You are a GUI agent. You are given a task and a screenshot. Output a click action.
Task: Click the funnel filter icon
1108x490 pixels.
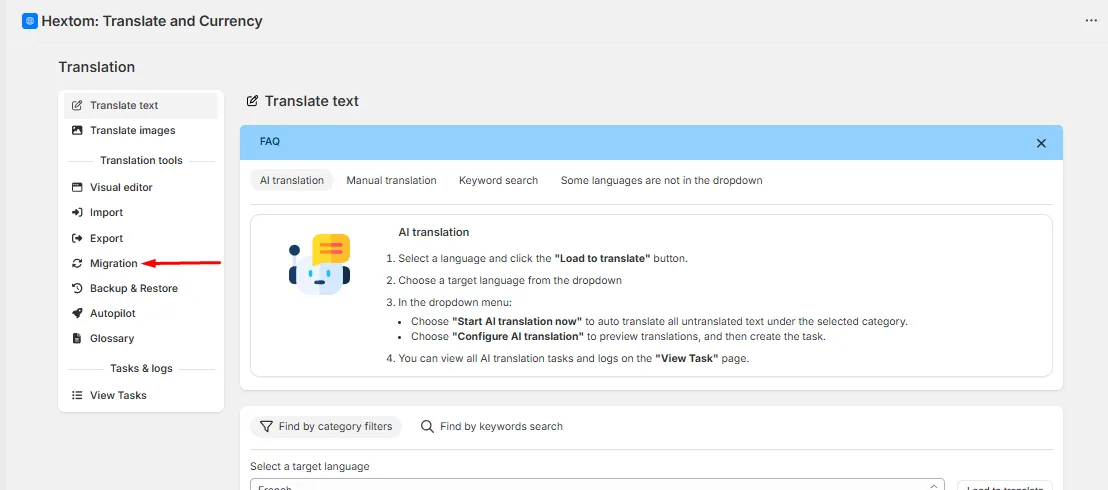[x=266, y=426]
